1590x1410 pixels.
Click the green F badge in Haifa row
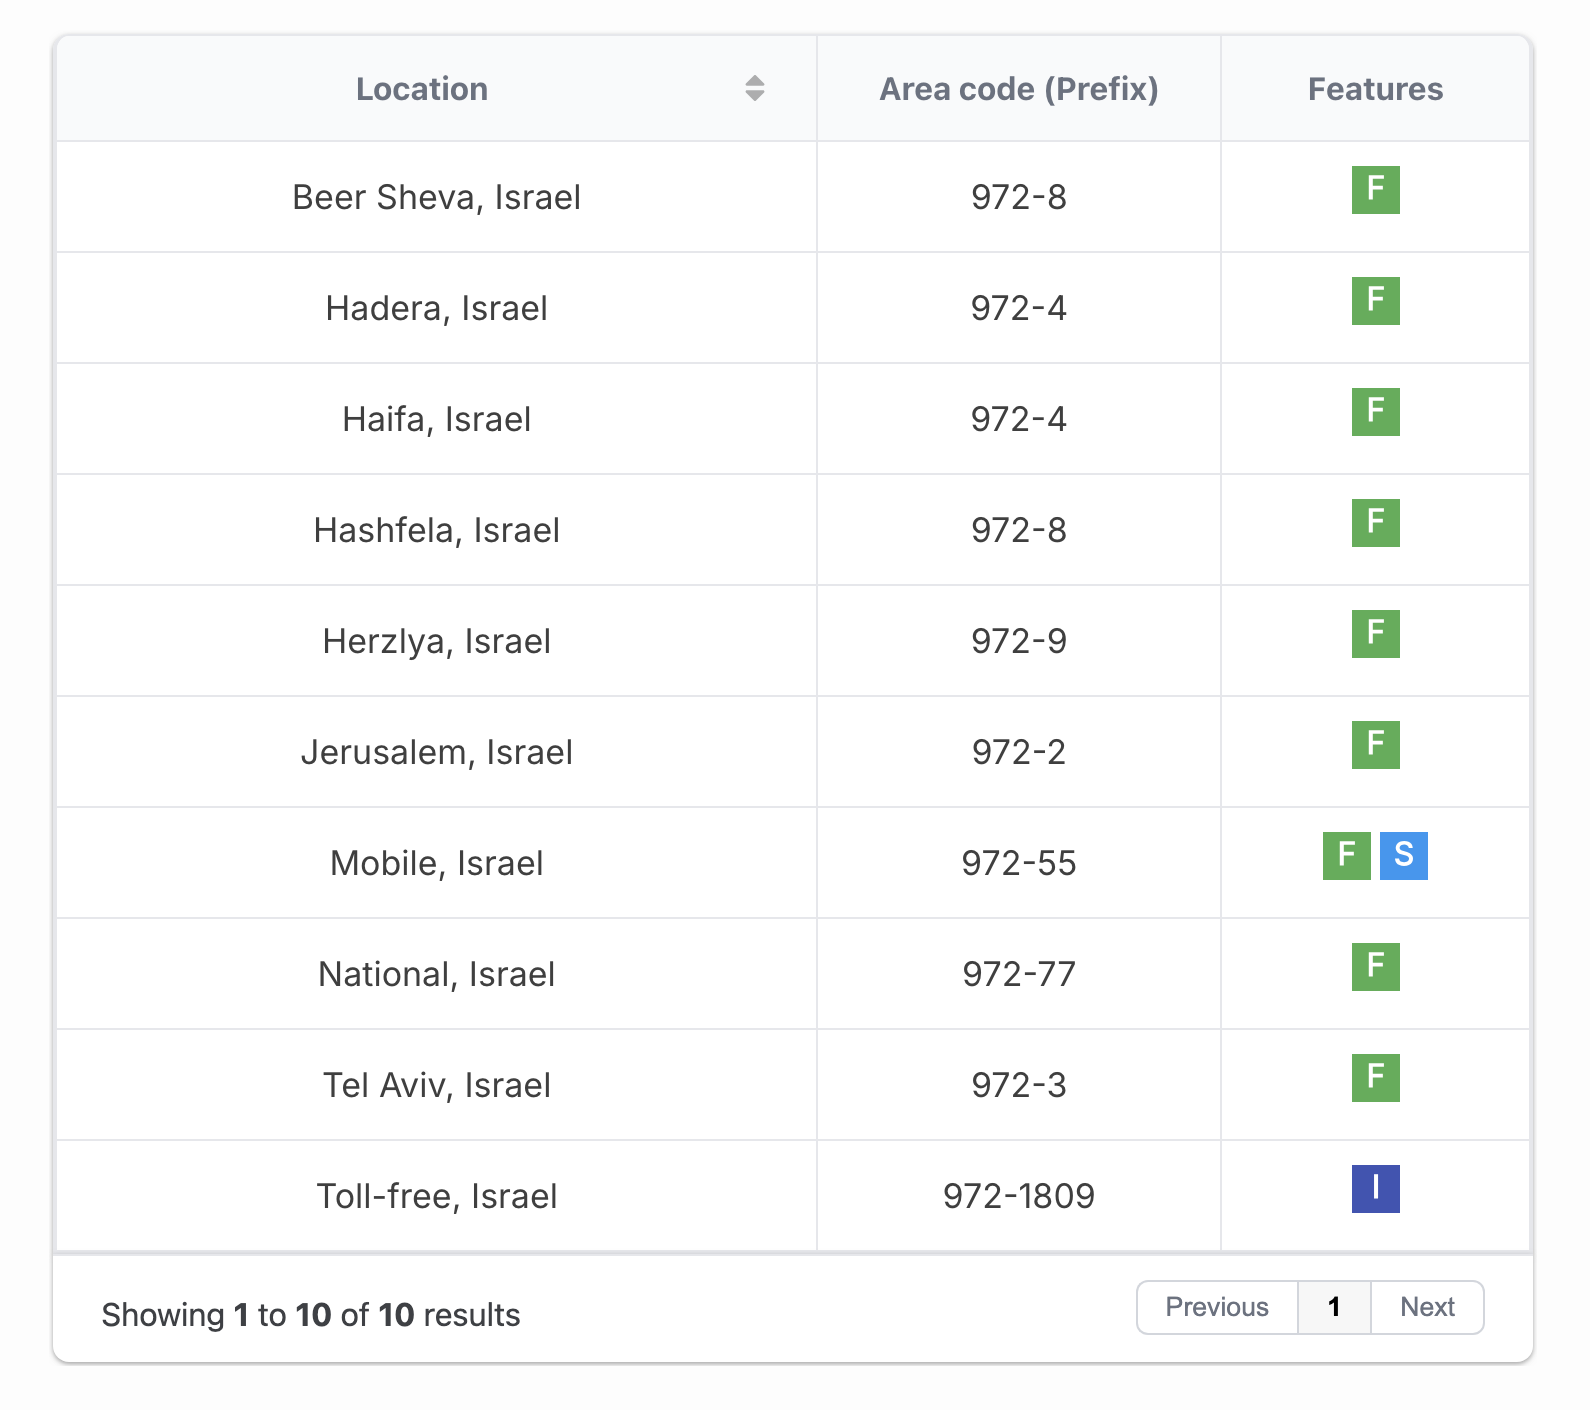coord(1375,412)
